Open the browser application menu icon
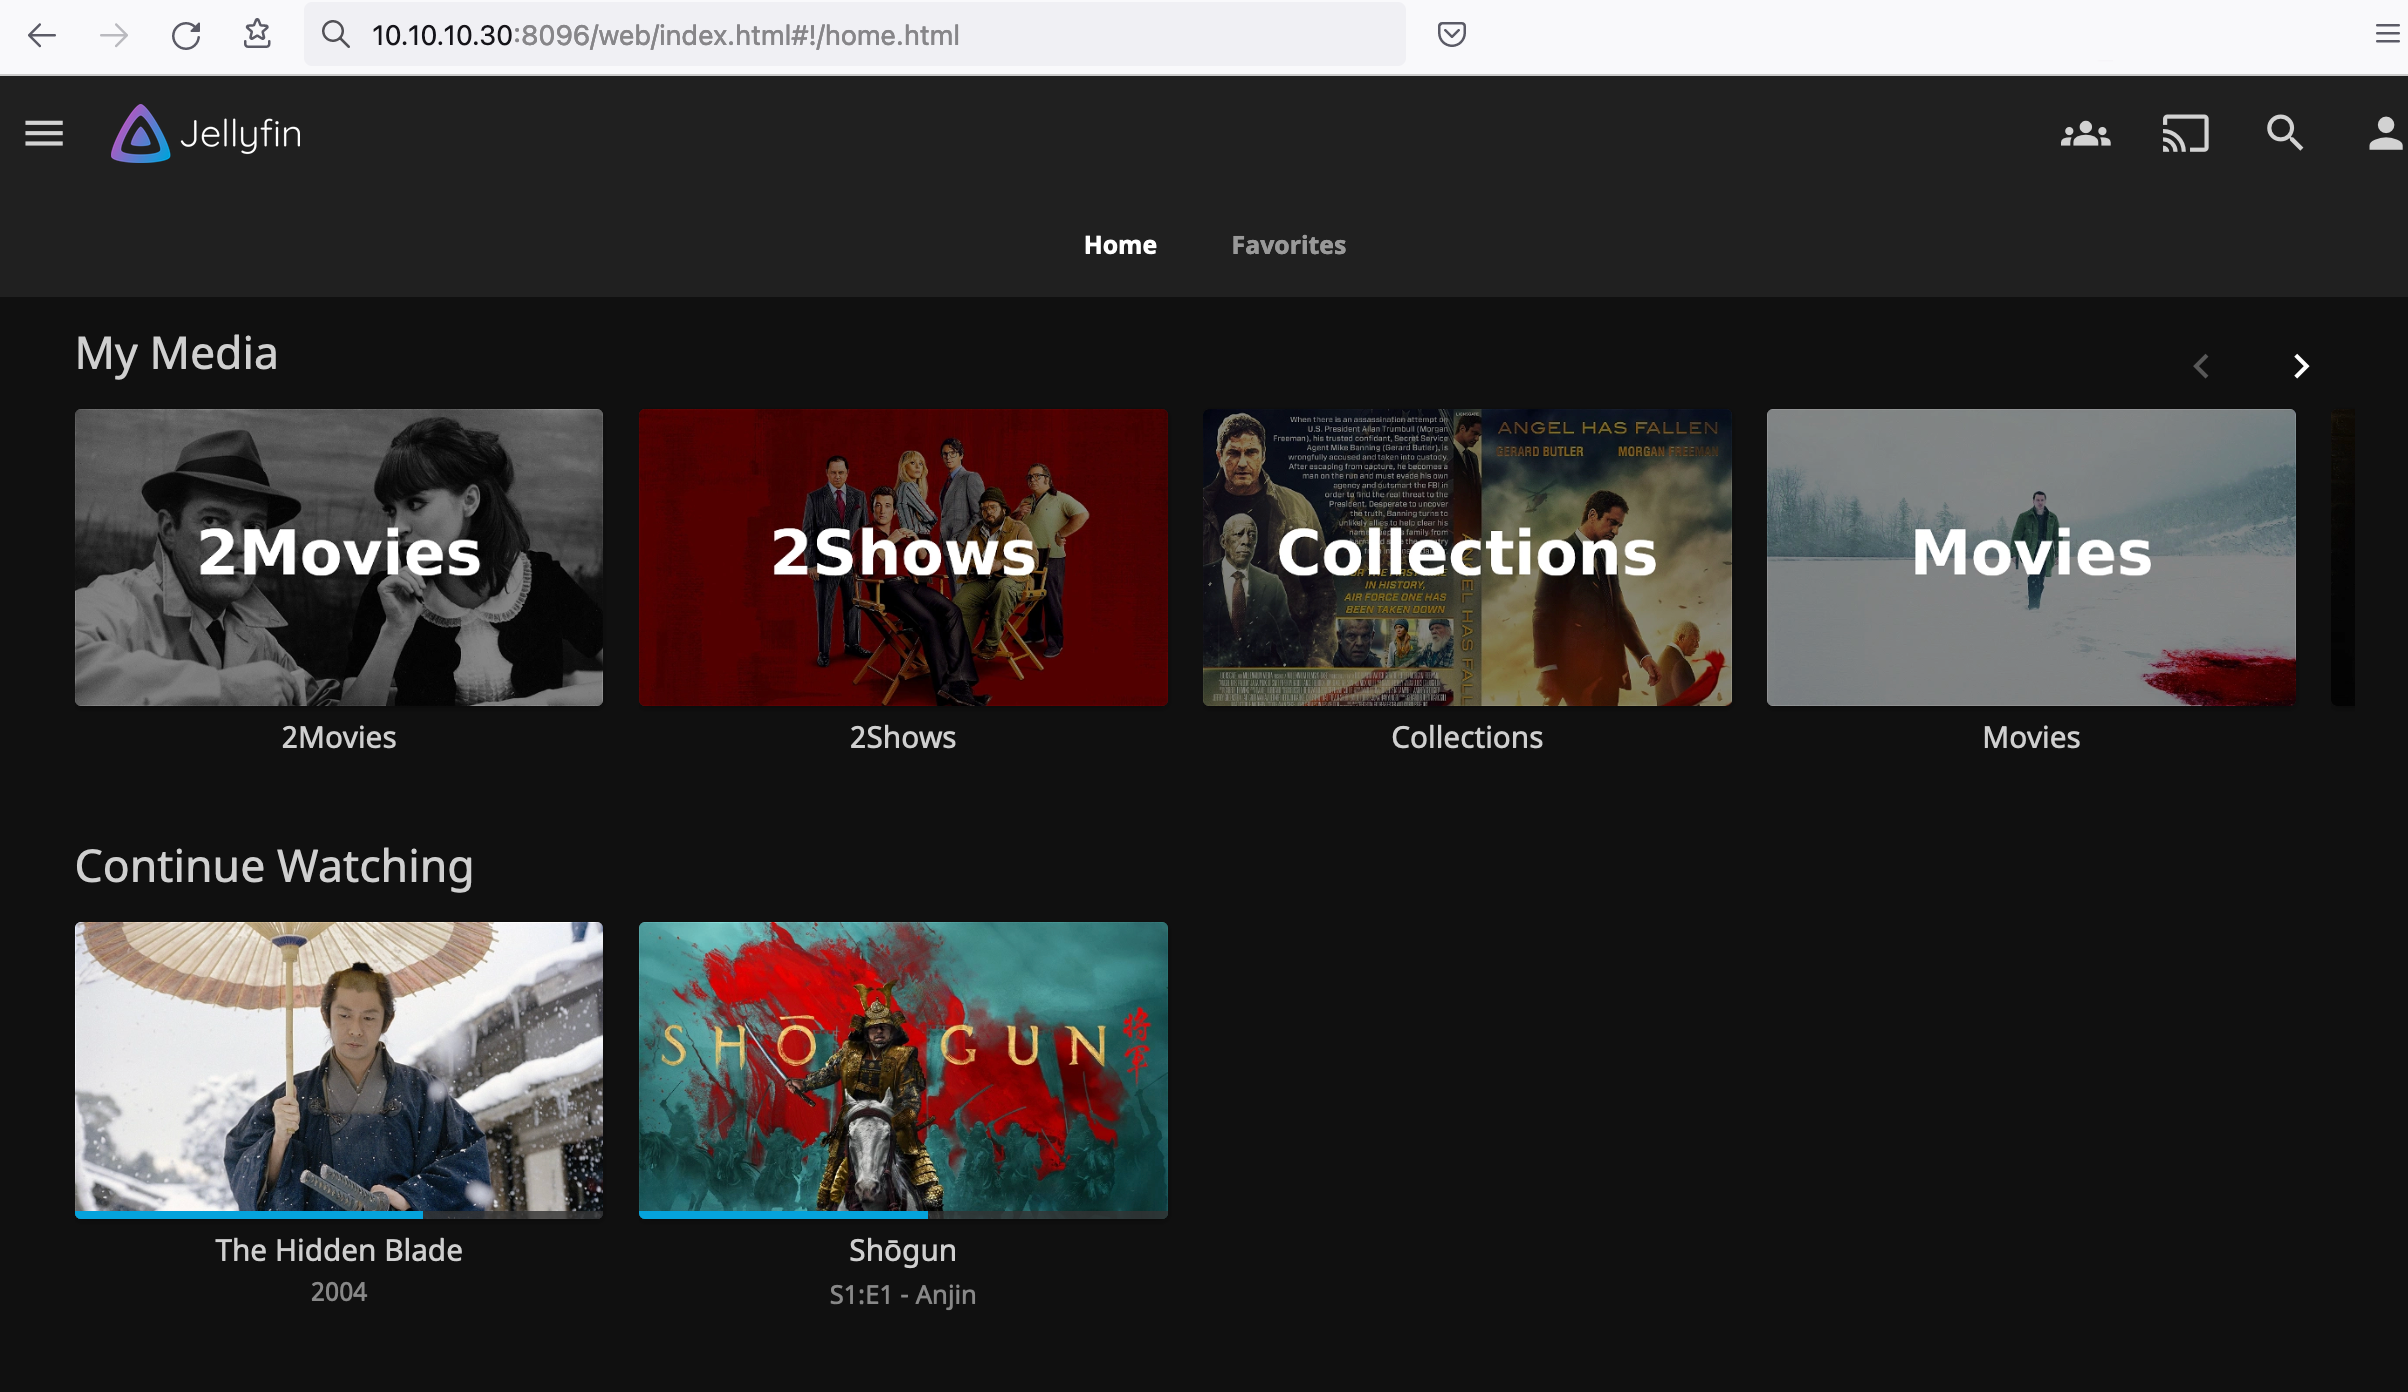Screen dimensions: 2408x1392 click(x=2388, y=35)
